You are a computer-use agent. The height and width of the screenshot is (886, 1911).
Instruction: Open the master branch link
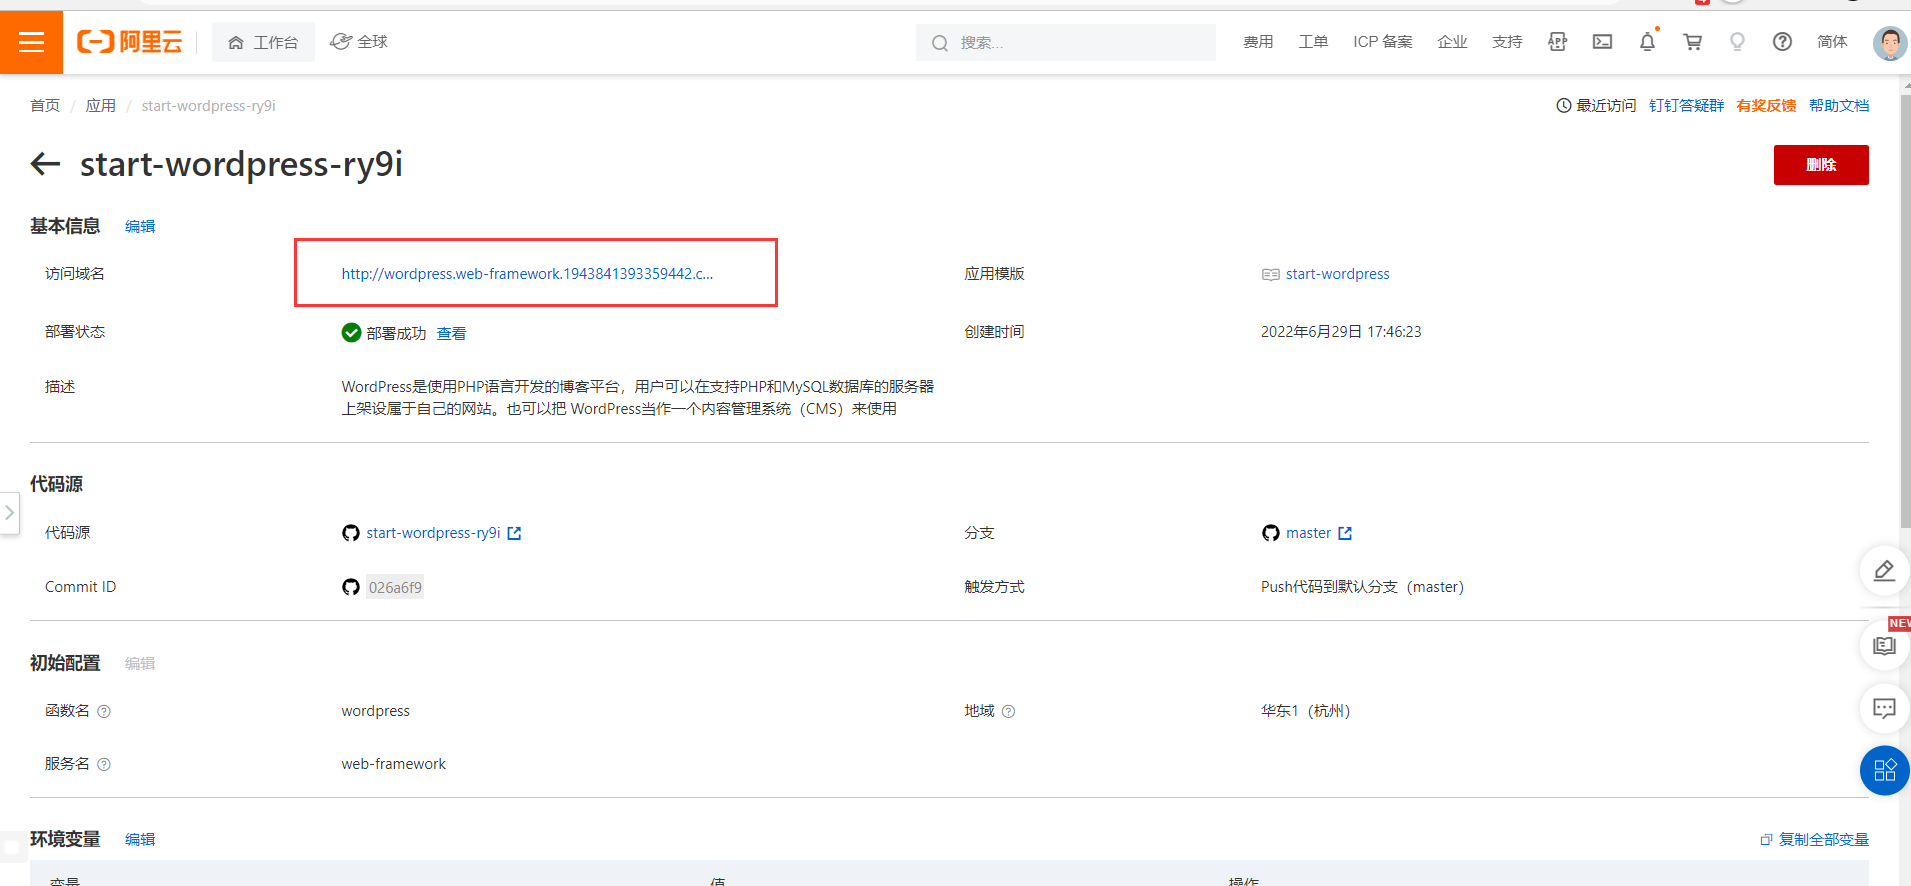click(x=1308, y=533)
